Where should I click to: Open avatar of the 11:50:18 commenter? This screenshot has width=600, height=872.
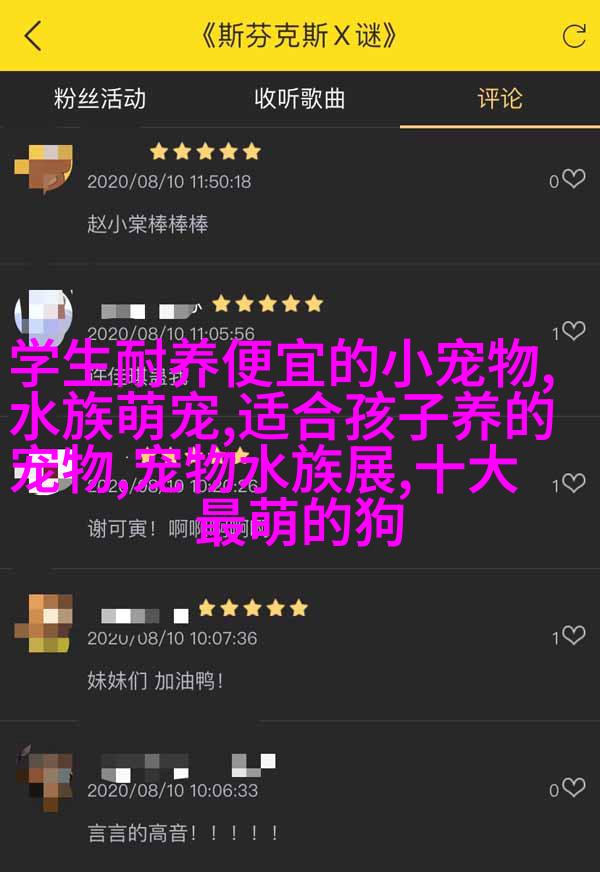tap(43, 169)
